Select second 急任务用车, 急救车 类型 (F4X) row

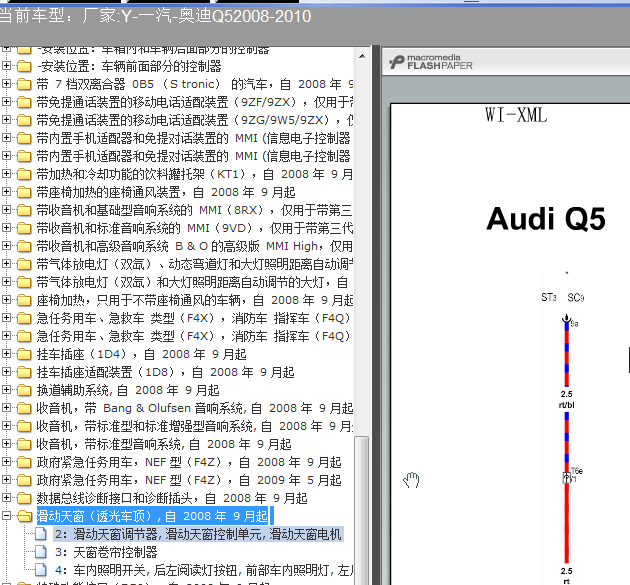click(x=194, y=336)
